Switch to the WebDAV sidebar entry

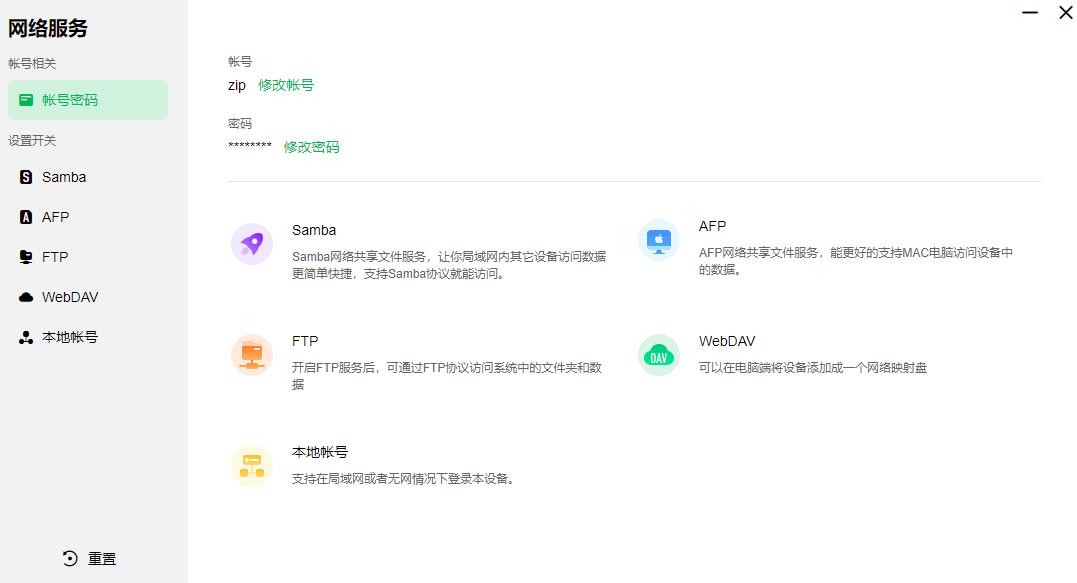70,296
